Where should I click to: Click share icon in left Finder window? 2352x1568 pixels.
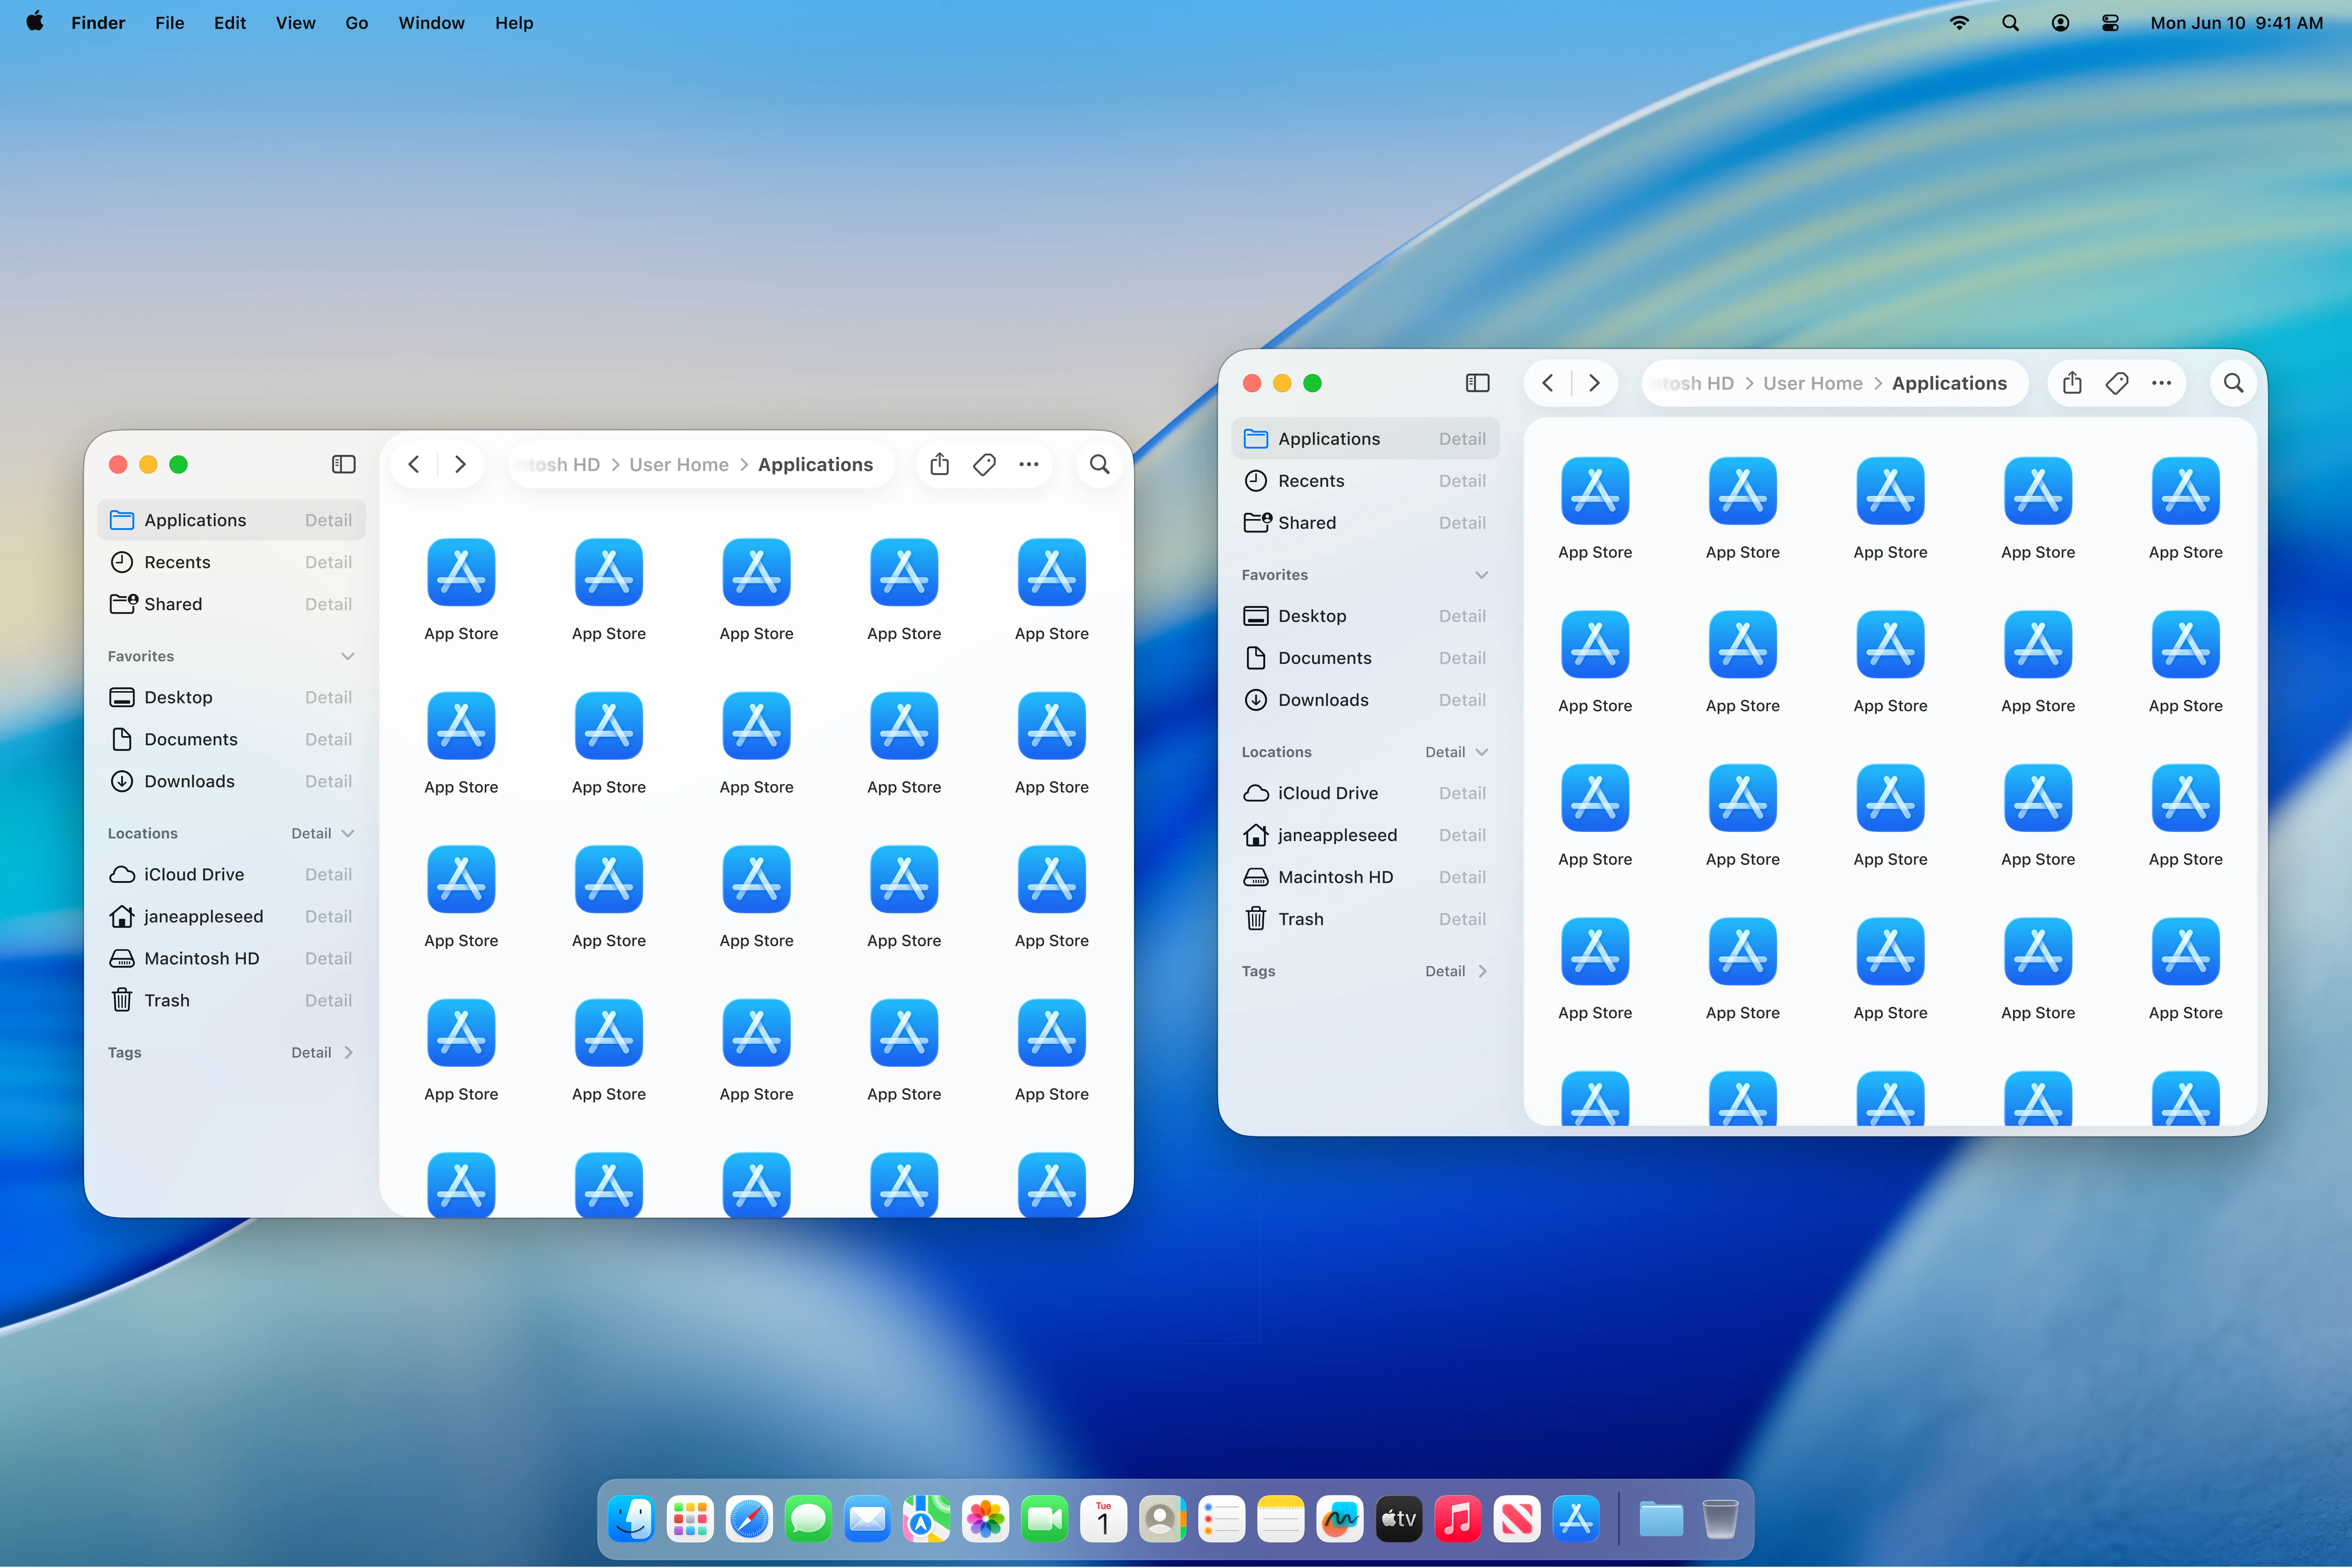tap(939, 464)
